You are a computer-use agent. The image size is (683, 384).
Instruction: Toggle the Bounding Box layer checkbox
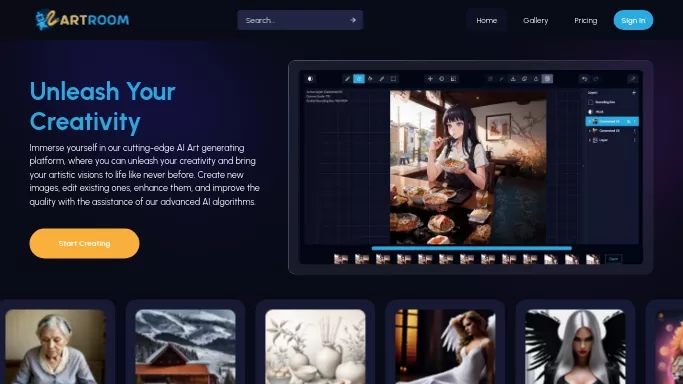590,102
